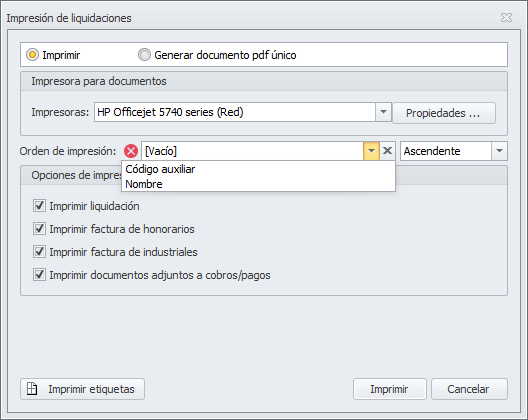Click the Cancelar button
The height and width of the screenshot is (420, 528).
tap(469, 389)
